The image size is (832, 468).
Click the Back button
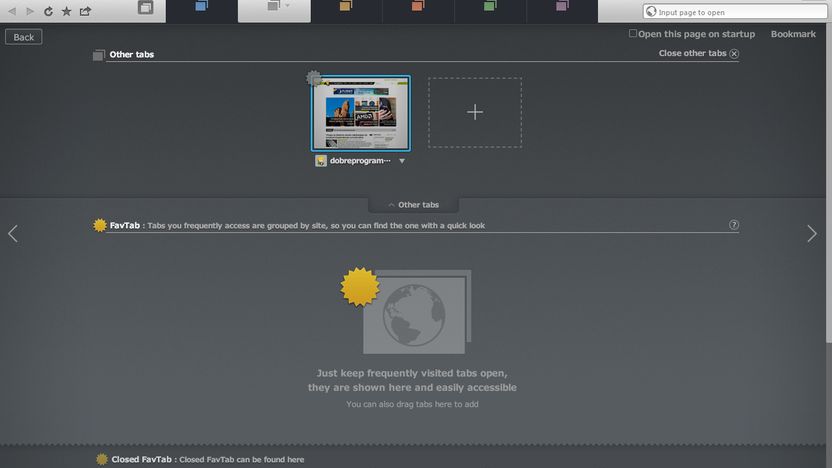click(23, 37)
